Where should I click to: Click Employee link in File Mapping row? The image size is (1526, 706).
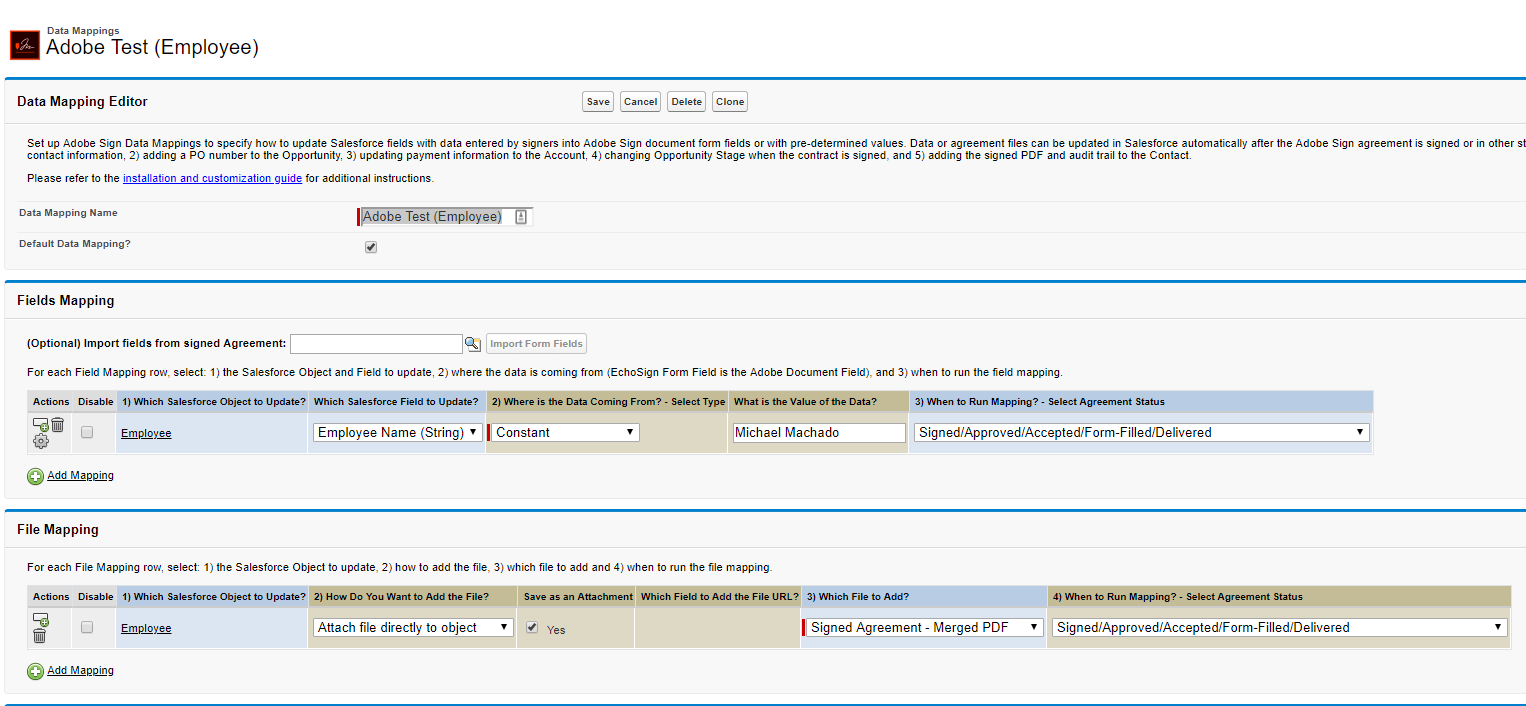click(146, 628)
